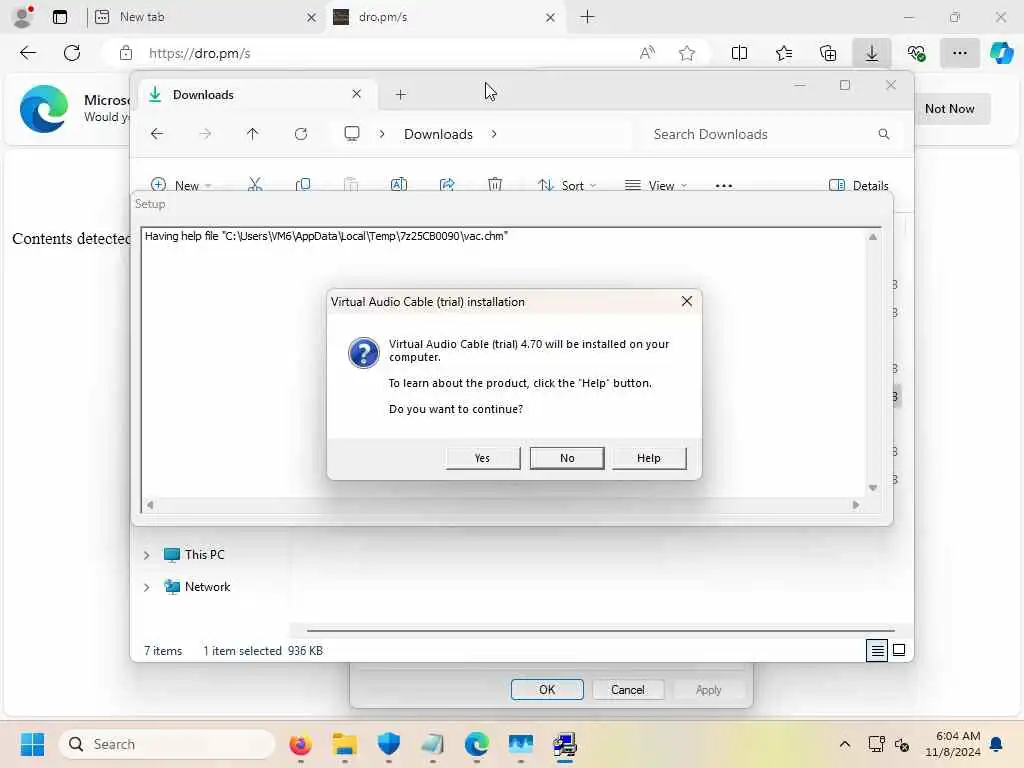
Task: Navigate up one folder in File Explorer
Action: tap(253, 134)
